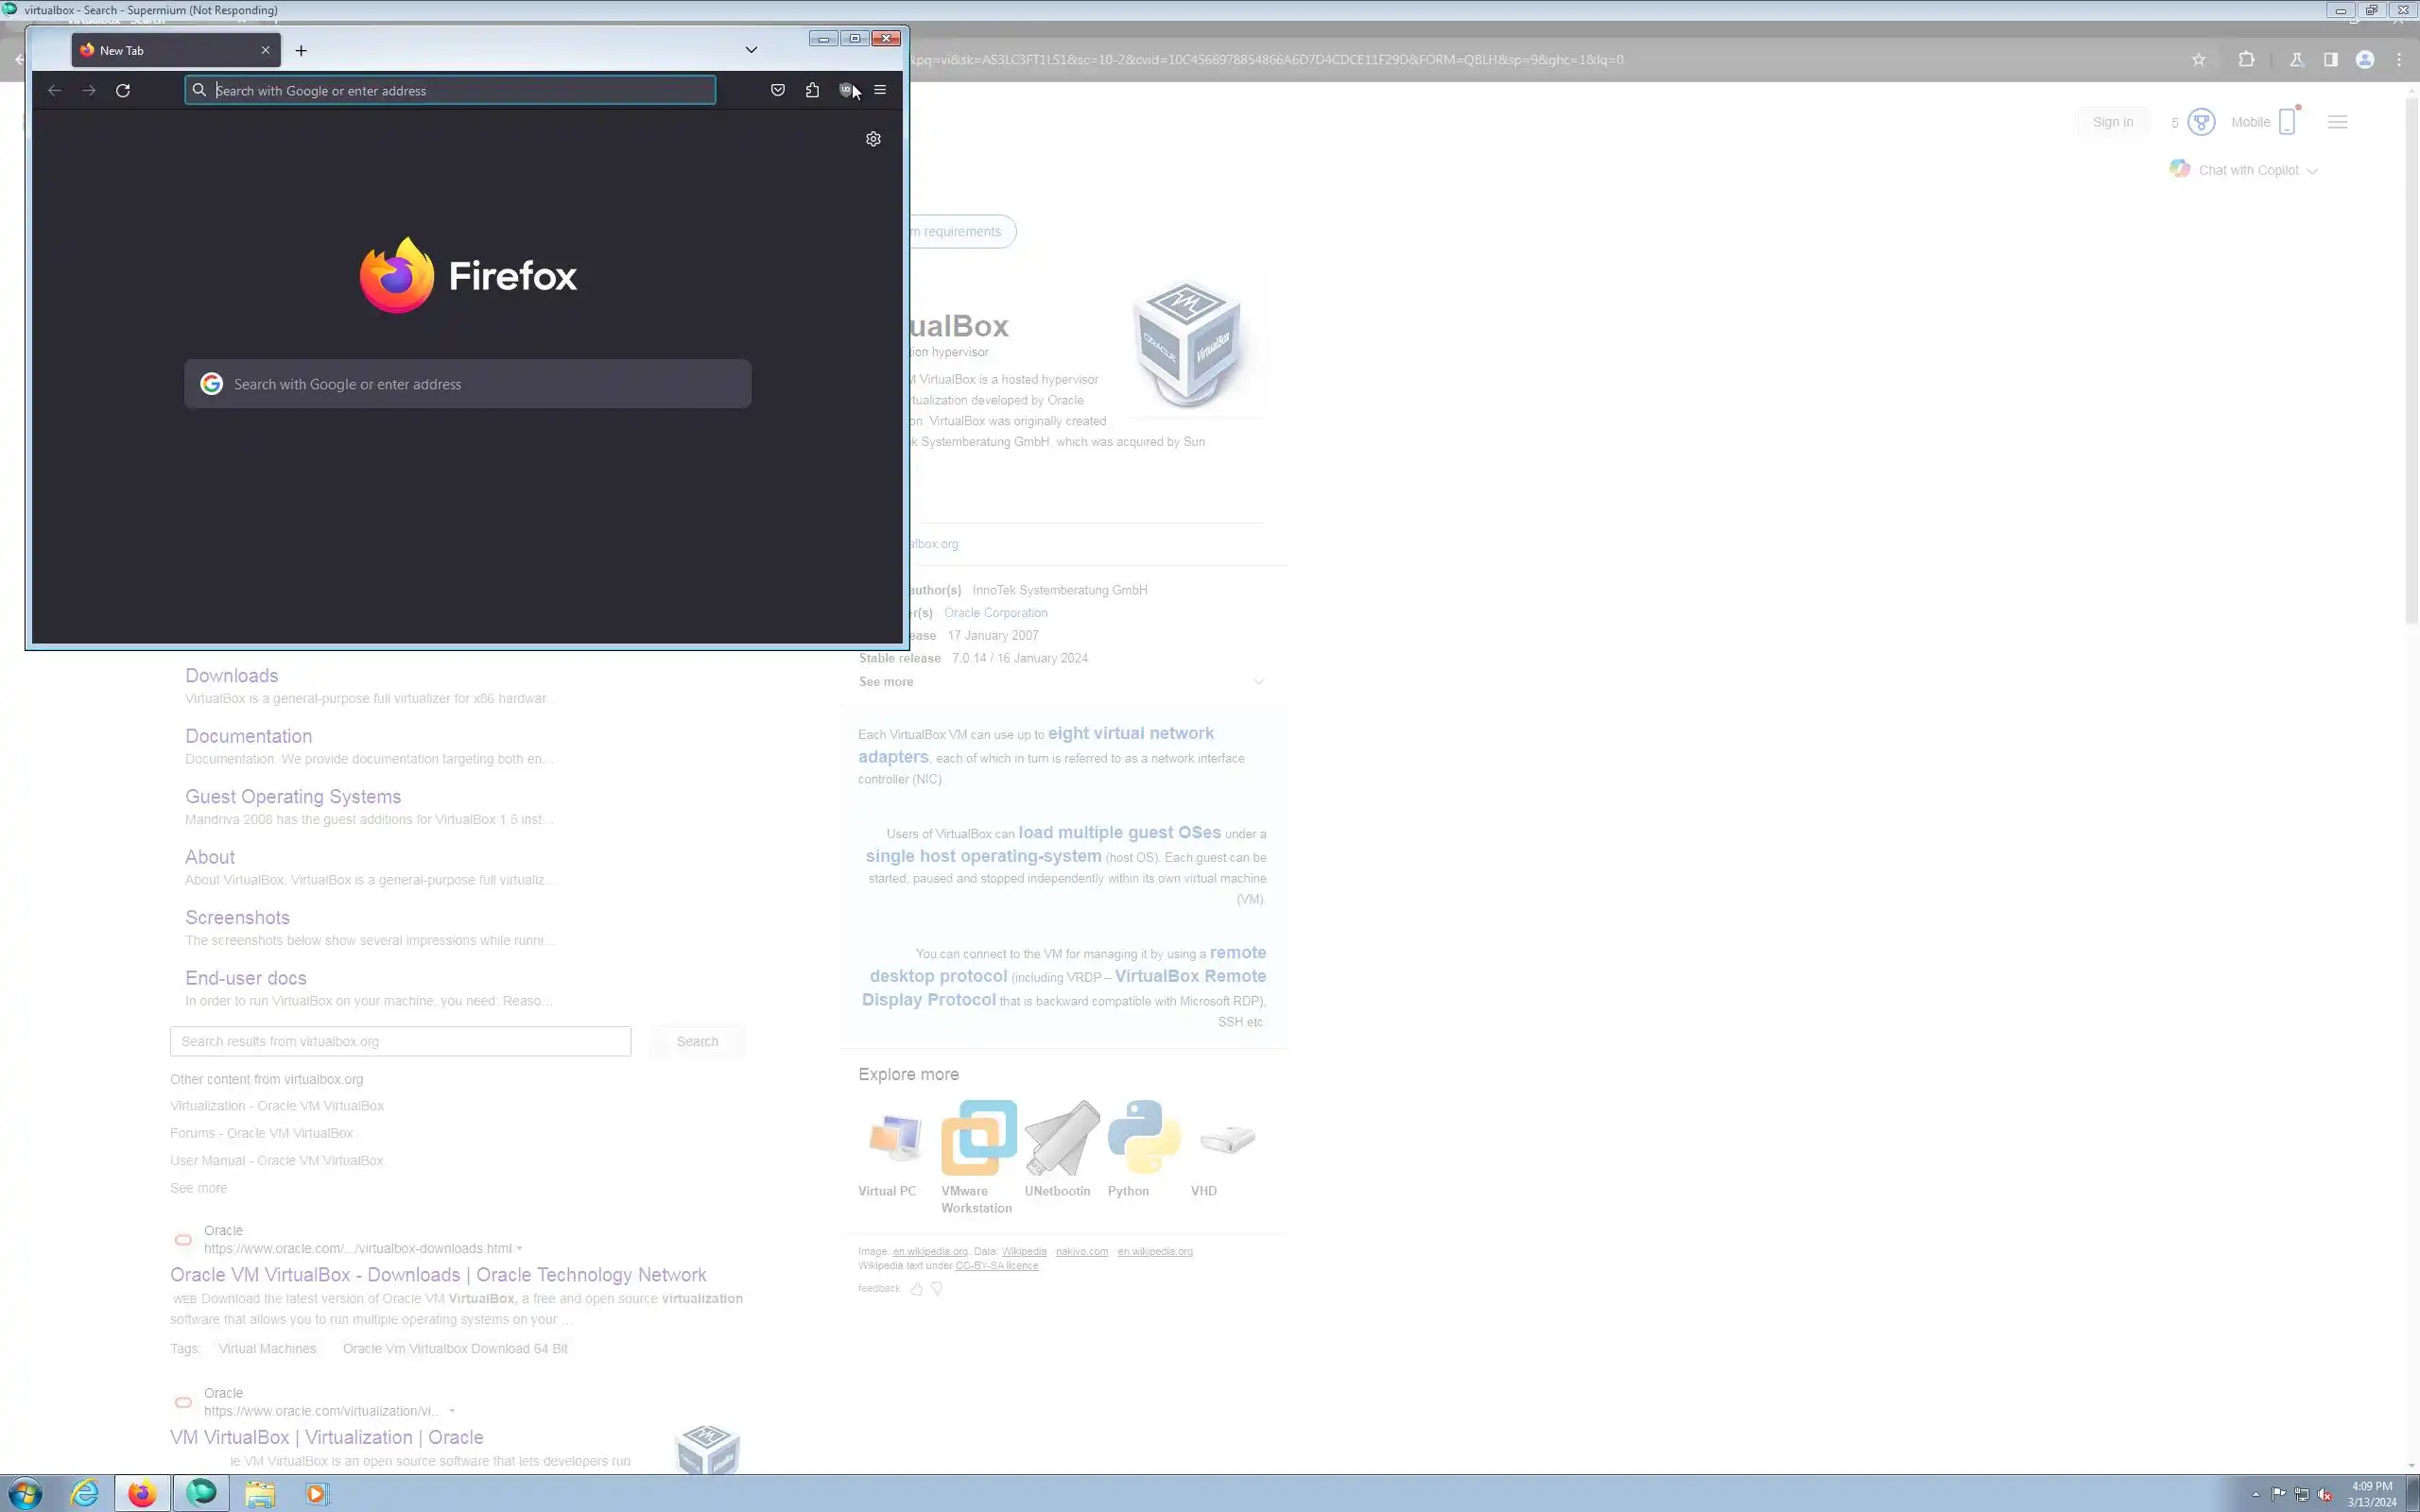Open Firefox extensions puzzle icon
The width and height of the screenshot is (2420, 1512).
pos(812,90)
